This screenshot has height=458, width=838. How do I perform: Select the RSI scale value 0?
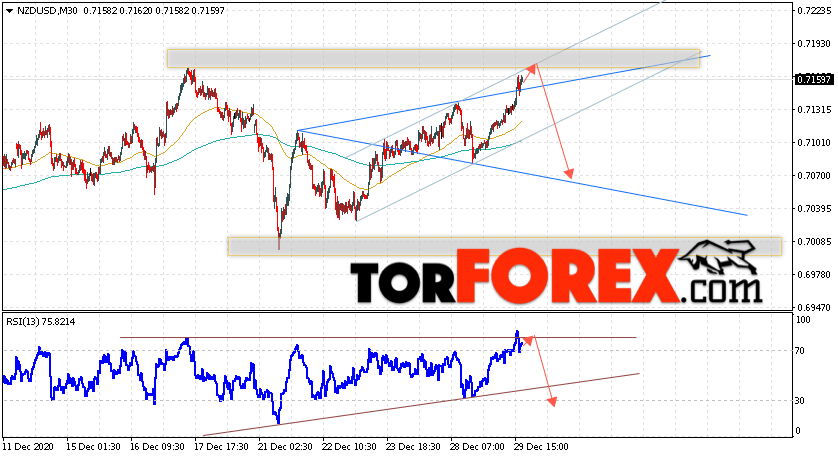click(798, 431)
